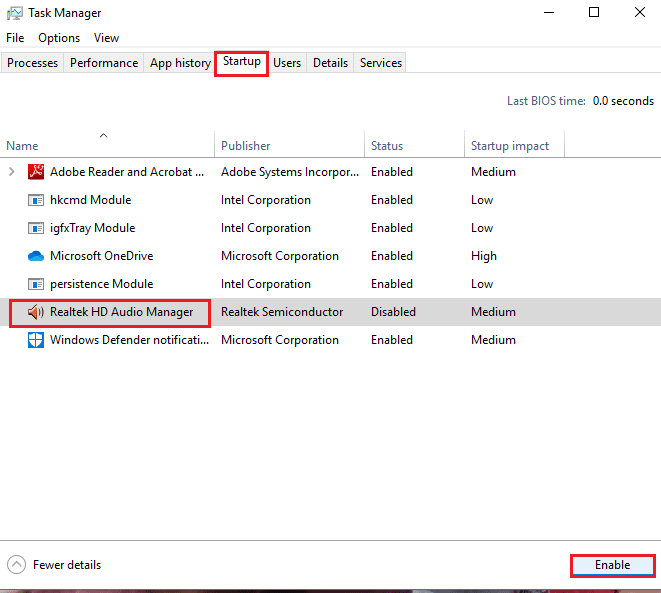Open the Options menu

pyautogui.click(x=59, y=38)
